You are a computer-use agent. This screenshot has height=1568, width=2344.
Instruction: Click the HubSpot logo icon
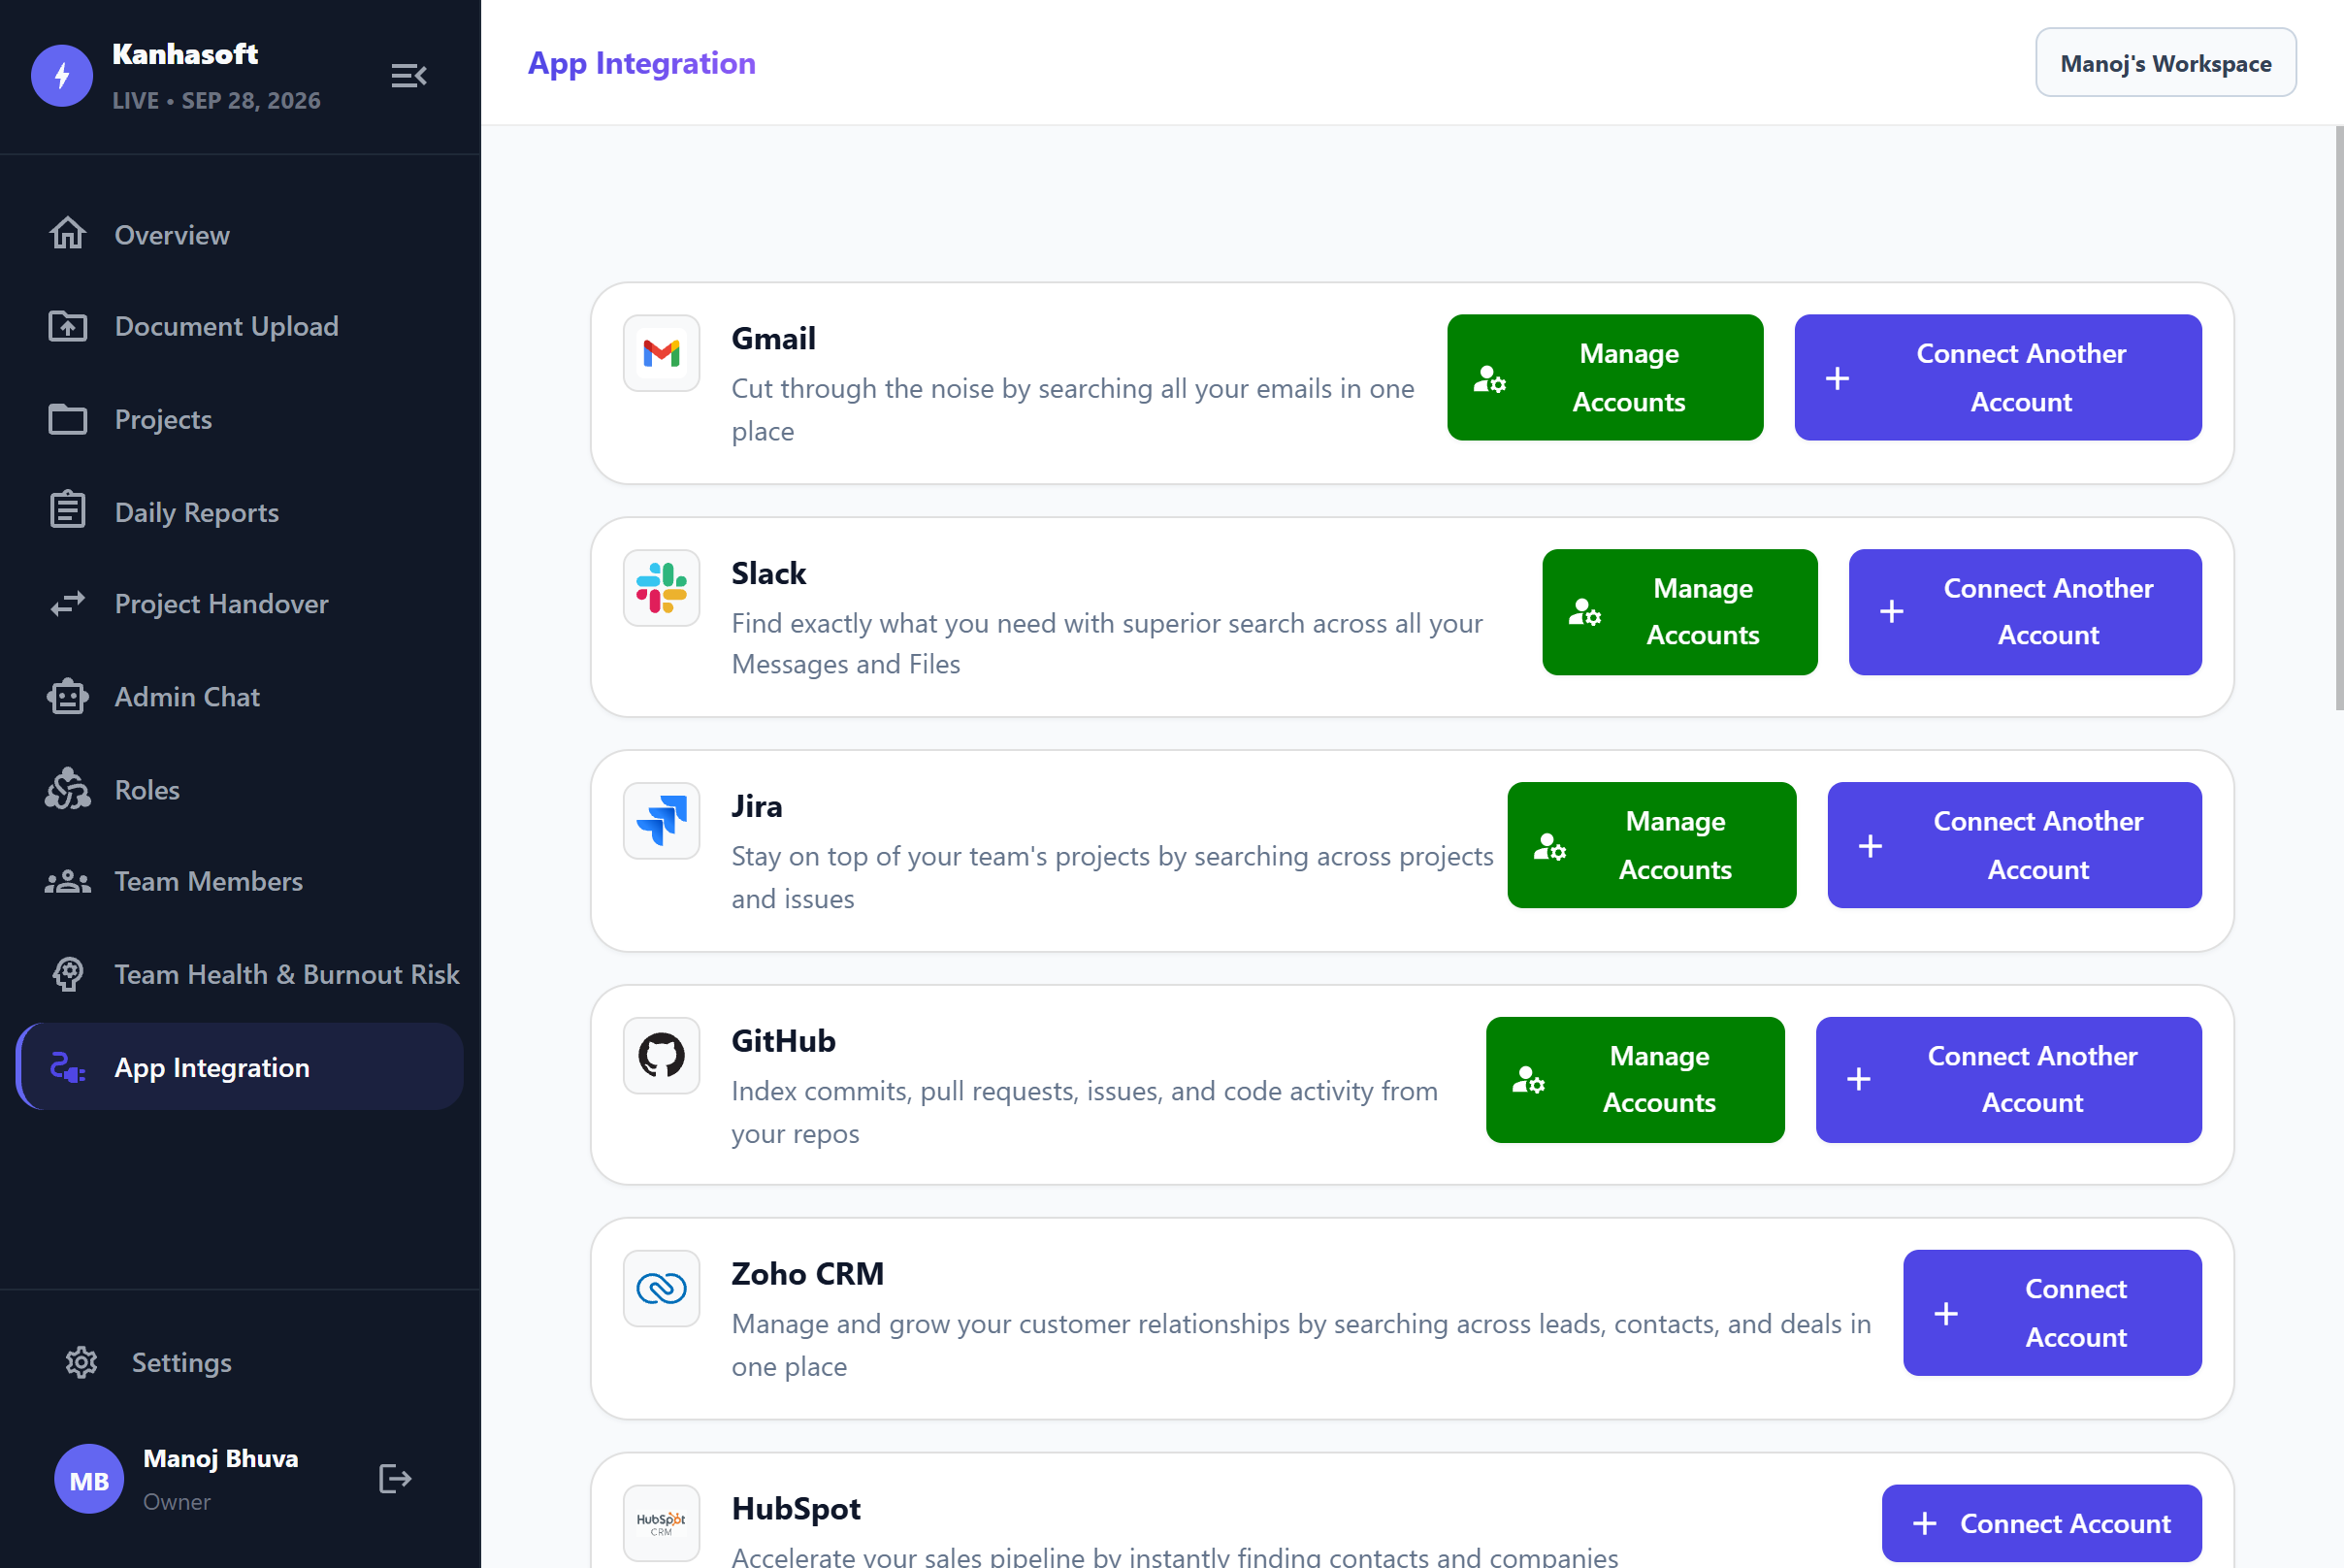click(661, 1524)
